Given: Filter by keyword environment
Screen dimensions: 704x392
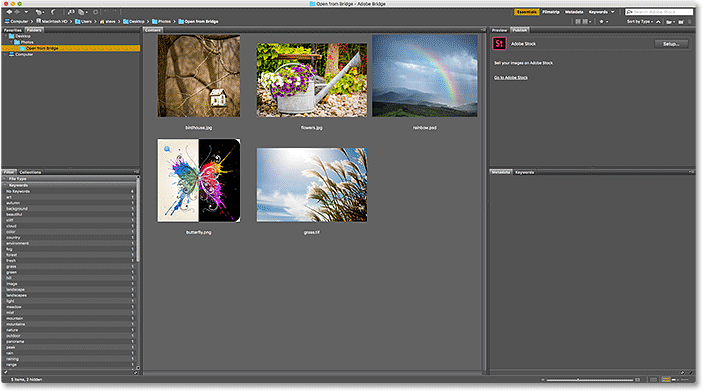Looking at the screenshot, I should pos(70,243).
